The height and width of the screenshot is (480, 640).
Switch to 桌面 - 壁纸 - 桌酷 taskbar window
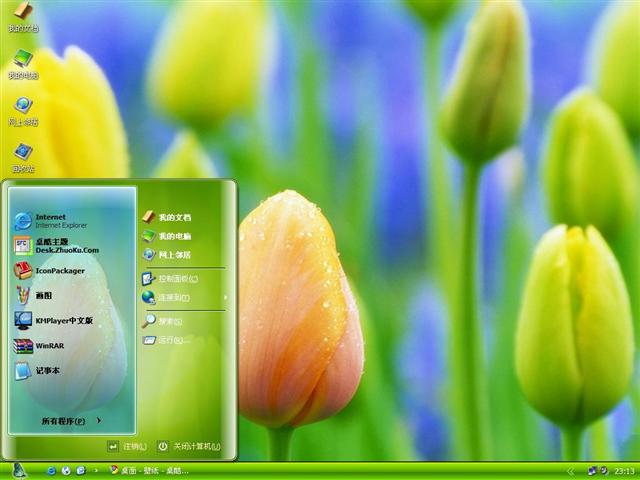click(x=149, y=471)
